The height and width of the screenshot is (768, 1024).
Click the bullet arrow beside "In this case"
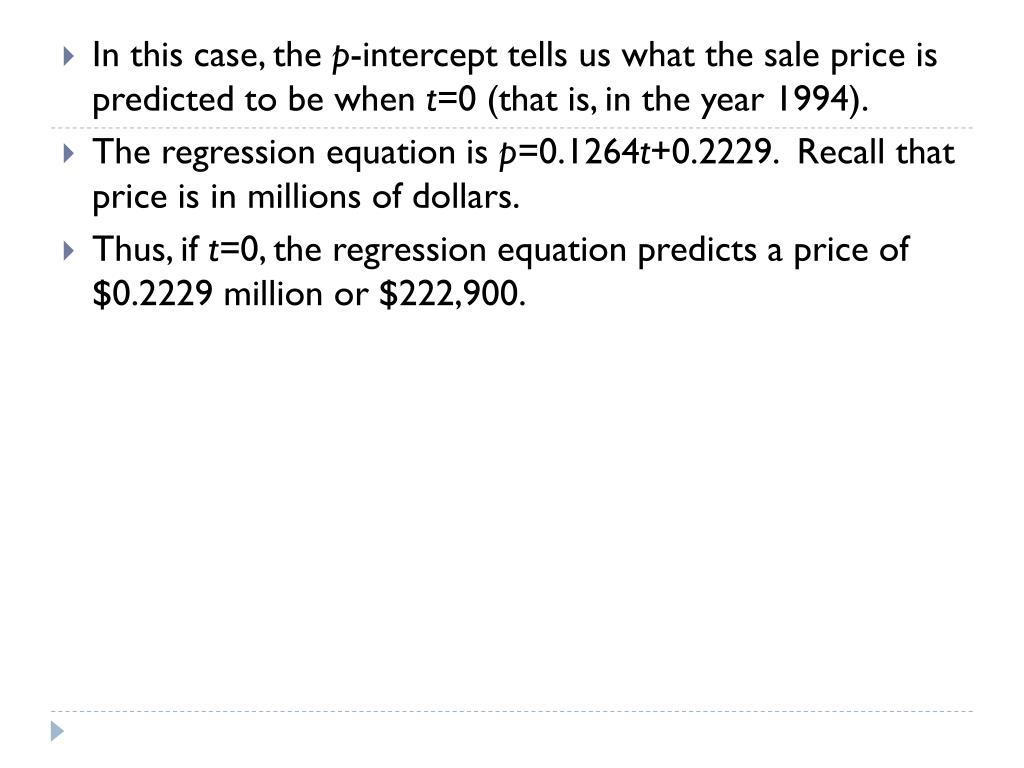[x=69, y=56]
